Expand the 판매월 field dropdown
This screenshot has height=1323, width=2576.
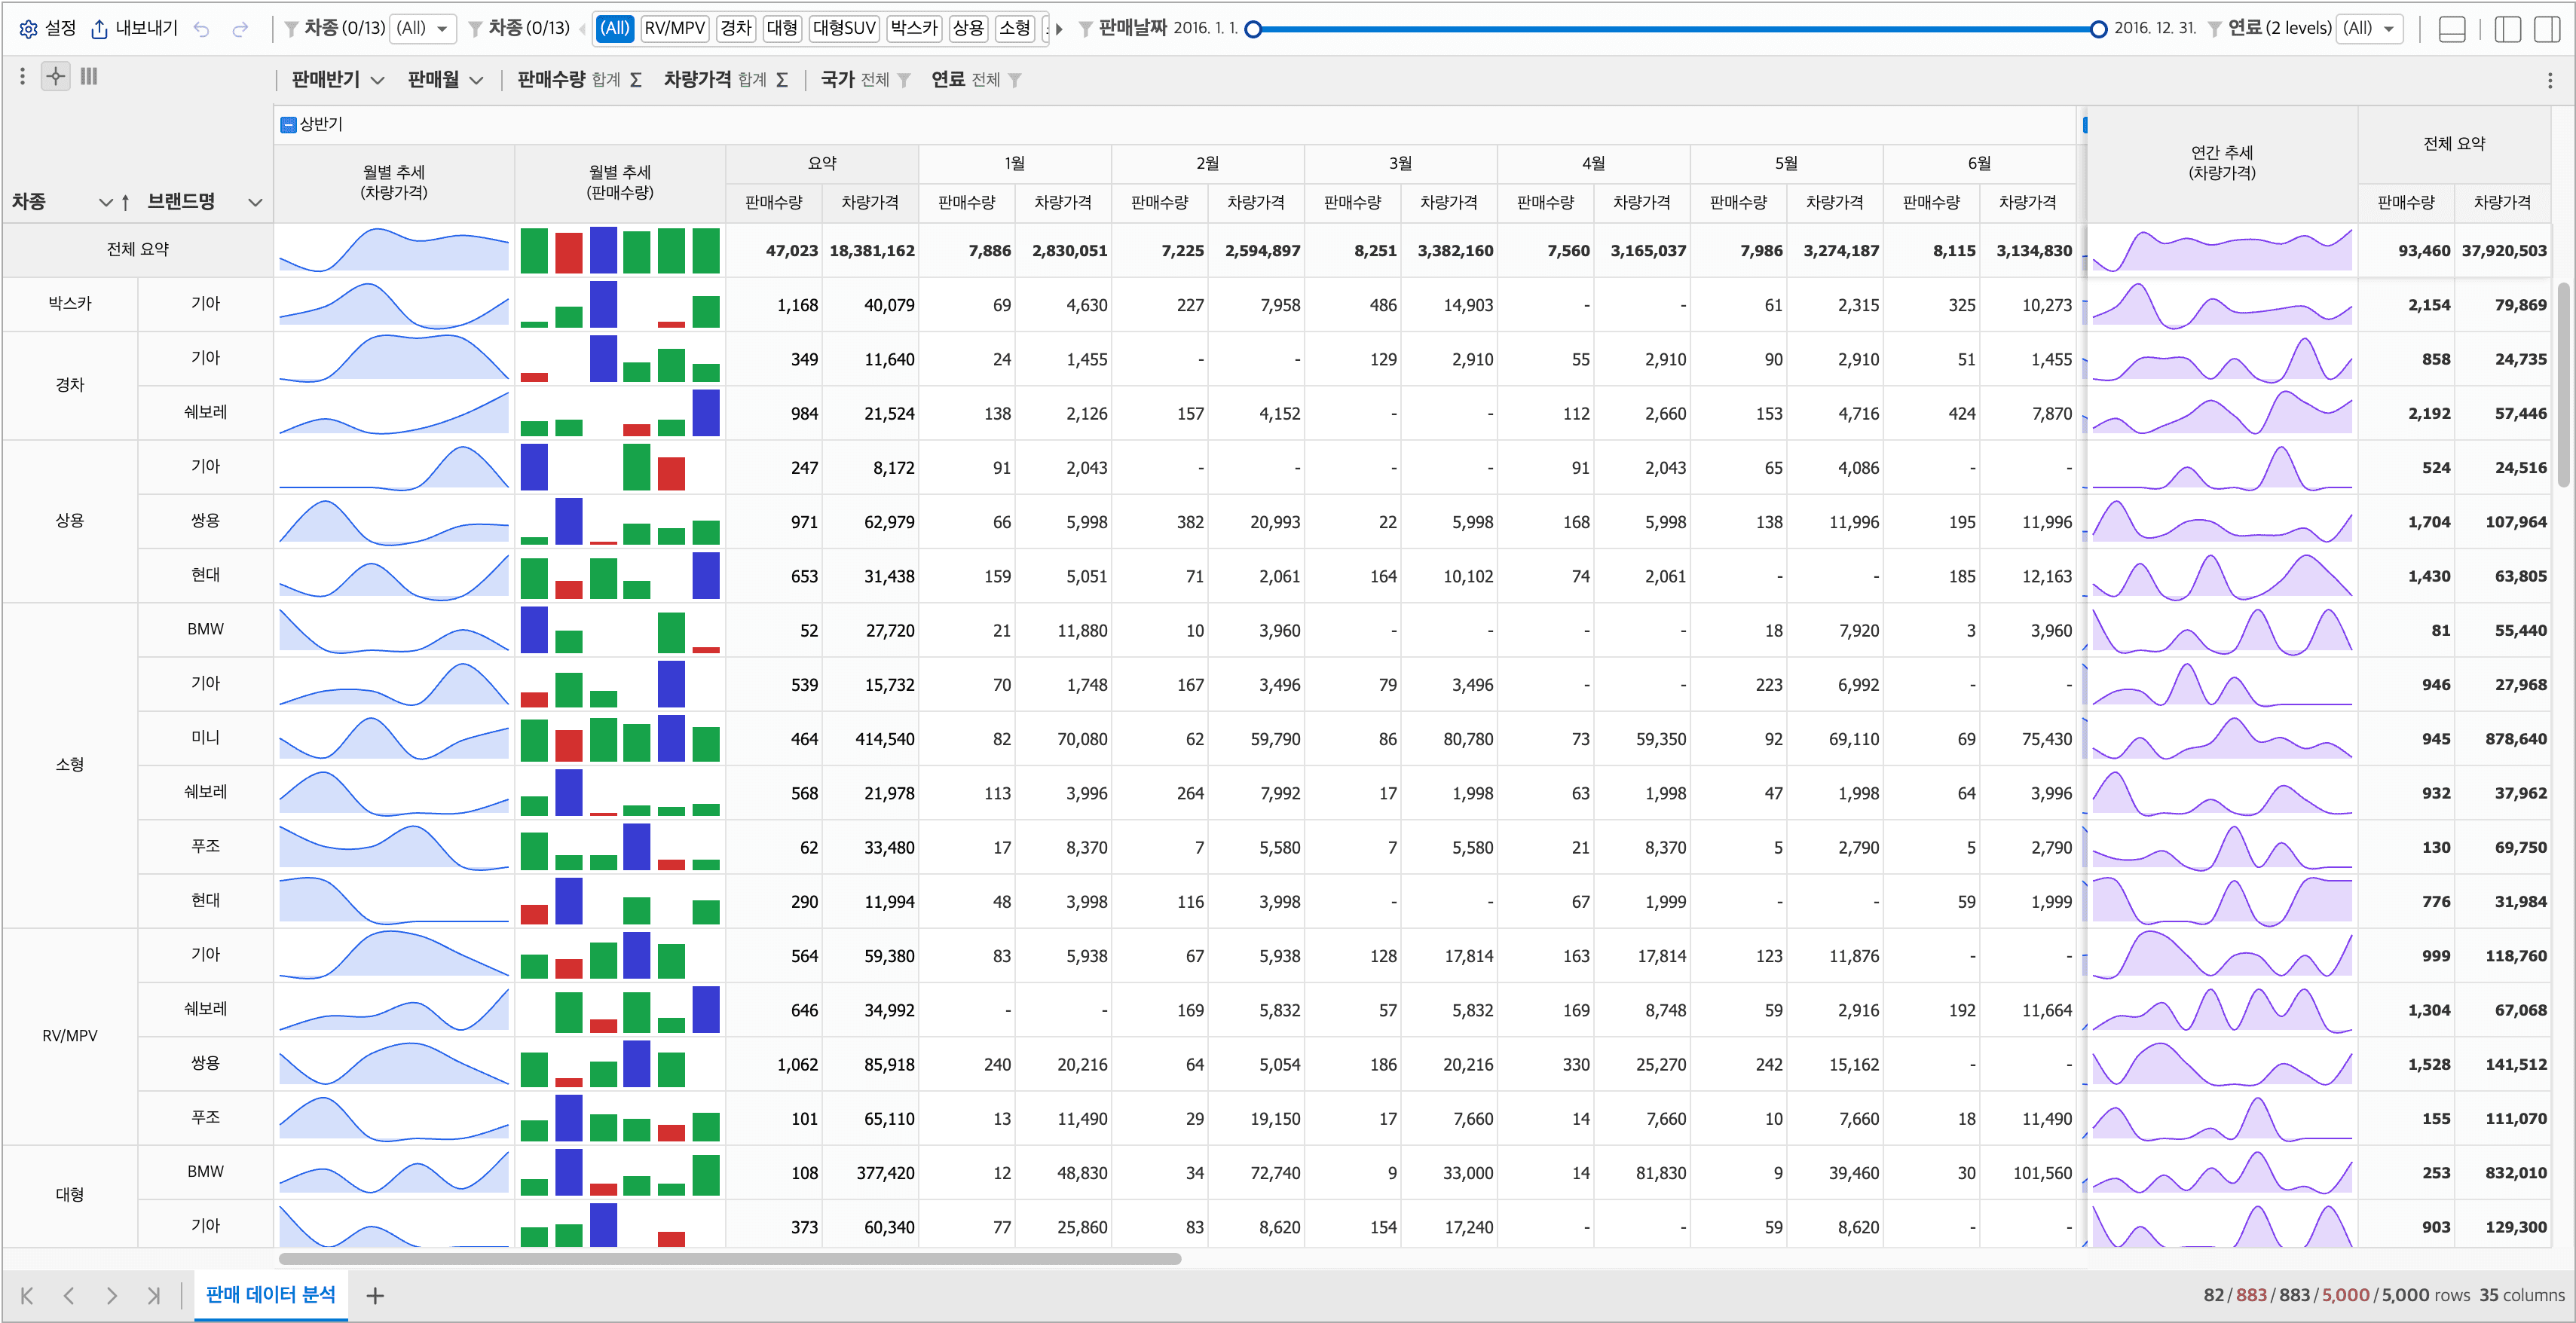coord(476,80)
